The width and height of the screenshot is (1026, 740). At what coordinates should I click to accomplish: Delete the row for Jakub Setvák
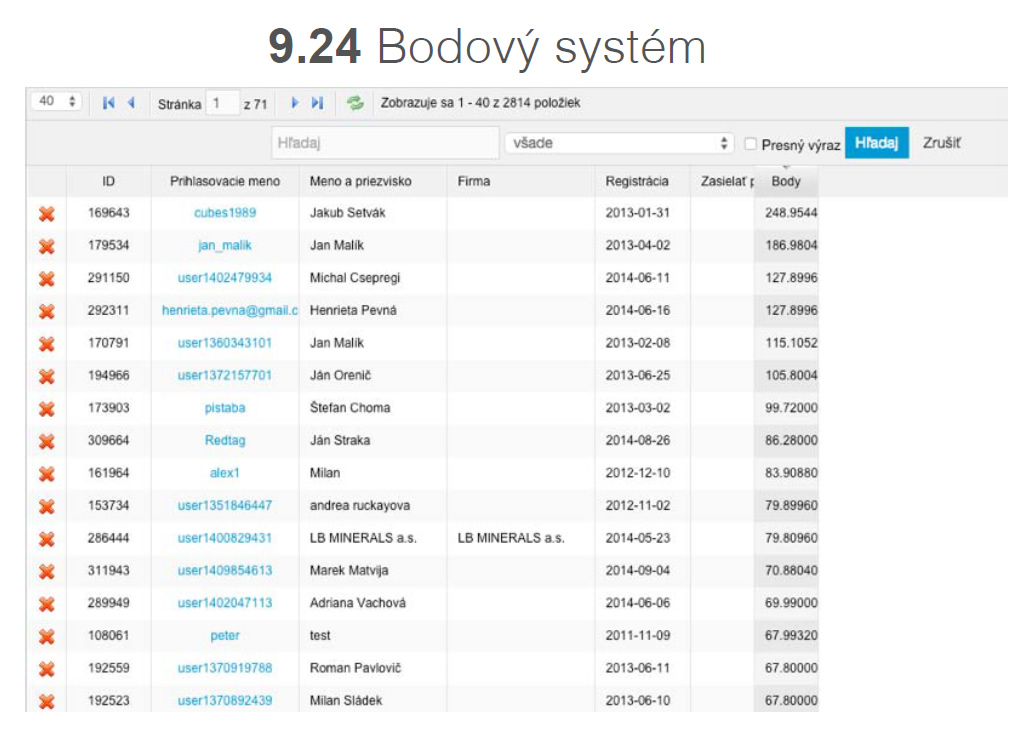pos(46,213)
